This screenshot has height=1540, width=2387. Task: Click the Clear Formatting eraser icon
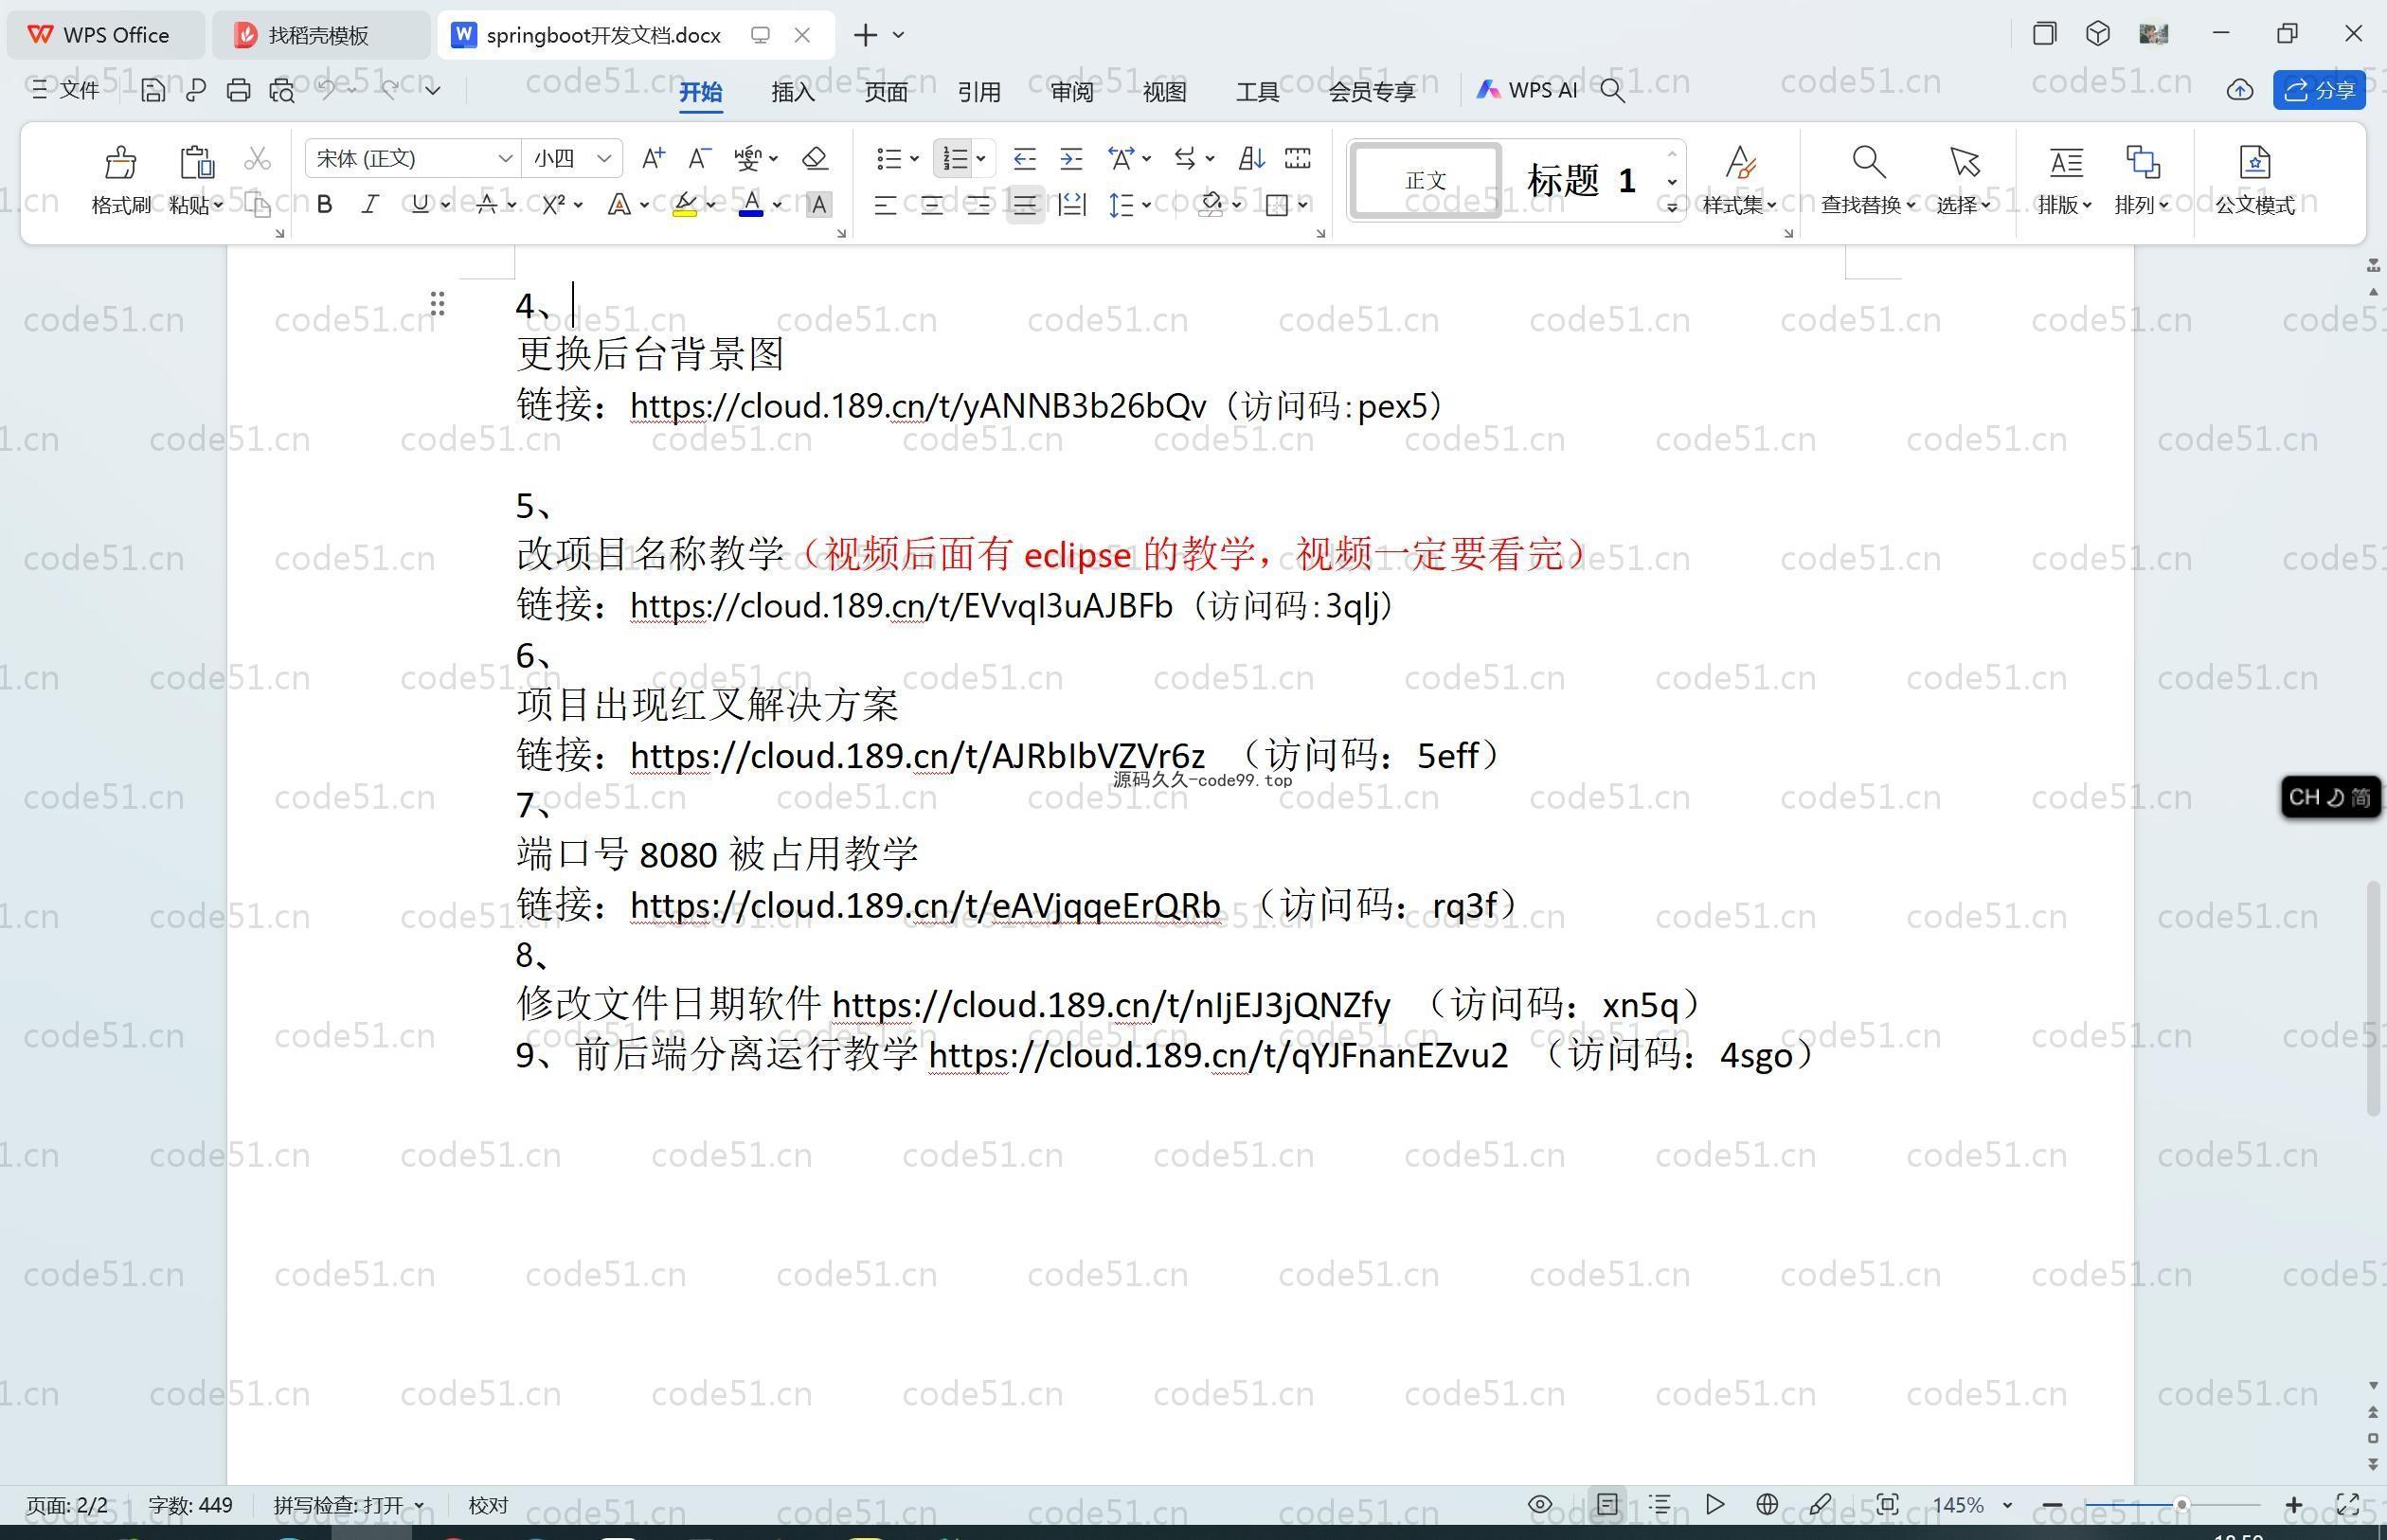(x=814, y=158)
